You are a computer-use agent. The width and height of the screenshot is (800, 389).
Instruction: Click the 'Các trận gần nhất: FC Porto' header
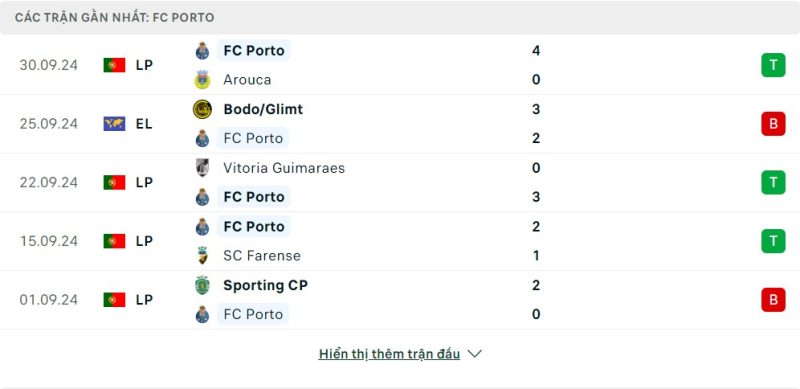pos(114,17)
